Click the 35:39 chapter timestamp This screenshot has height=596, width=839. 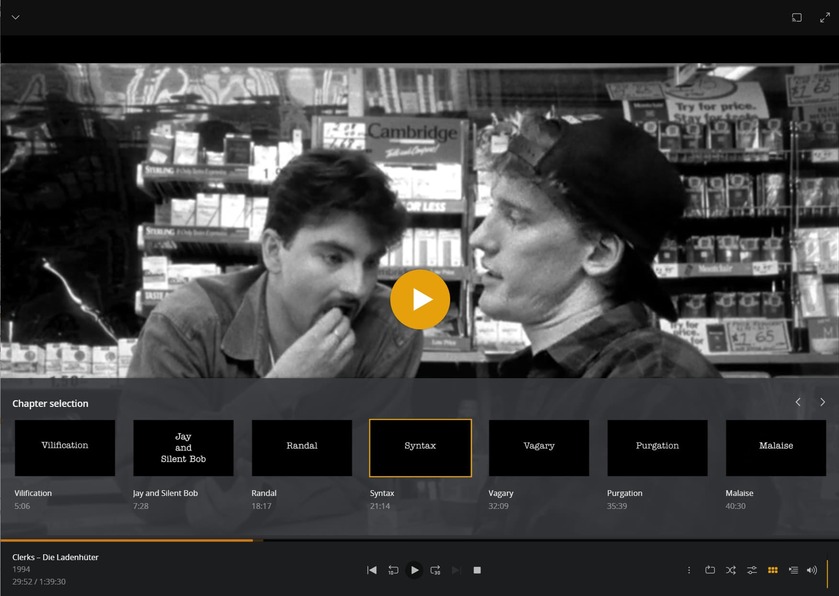click(616, 506)
